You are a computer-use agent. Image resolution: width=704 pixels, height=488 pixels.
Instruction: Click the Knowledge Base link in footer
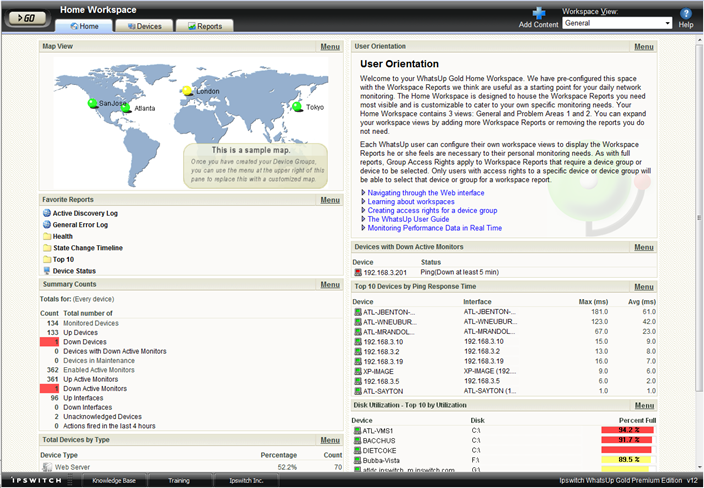pos(114,481)
